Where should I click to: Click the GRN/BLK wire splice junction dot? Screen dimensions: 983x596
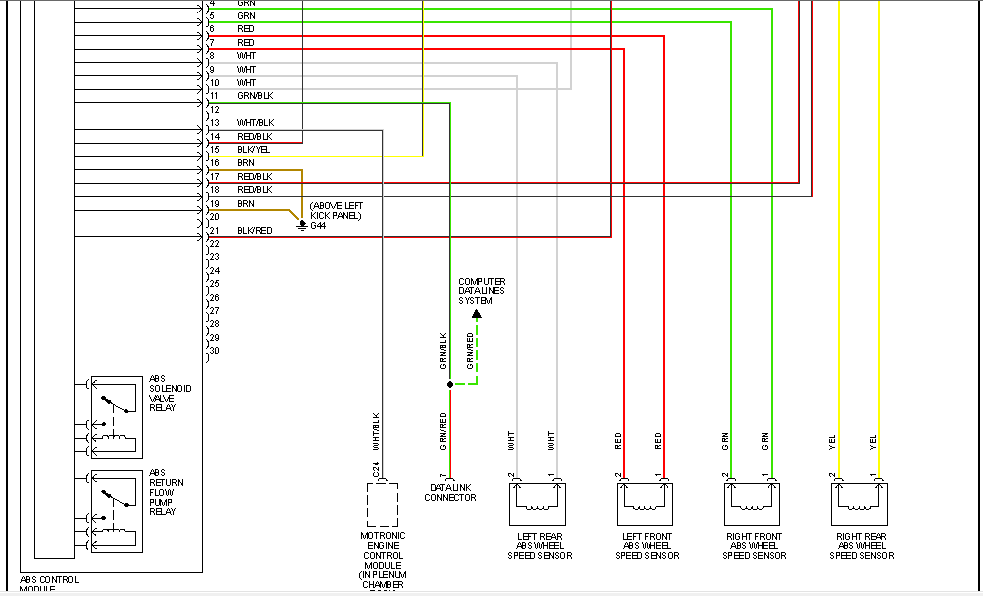tap(450, 384)
